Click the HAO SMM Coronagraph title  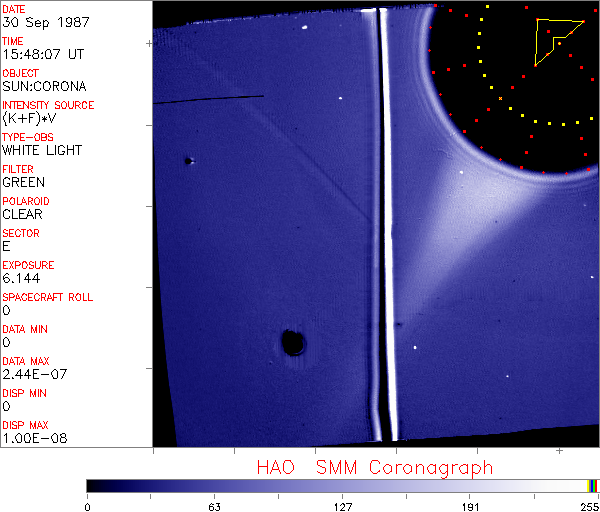coord(375,468)
